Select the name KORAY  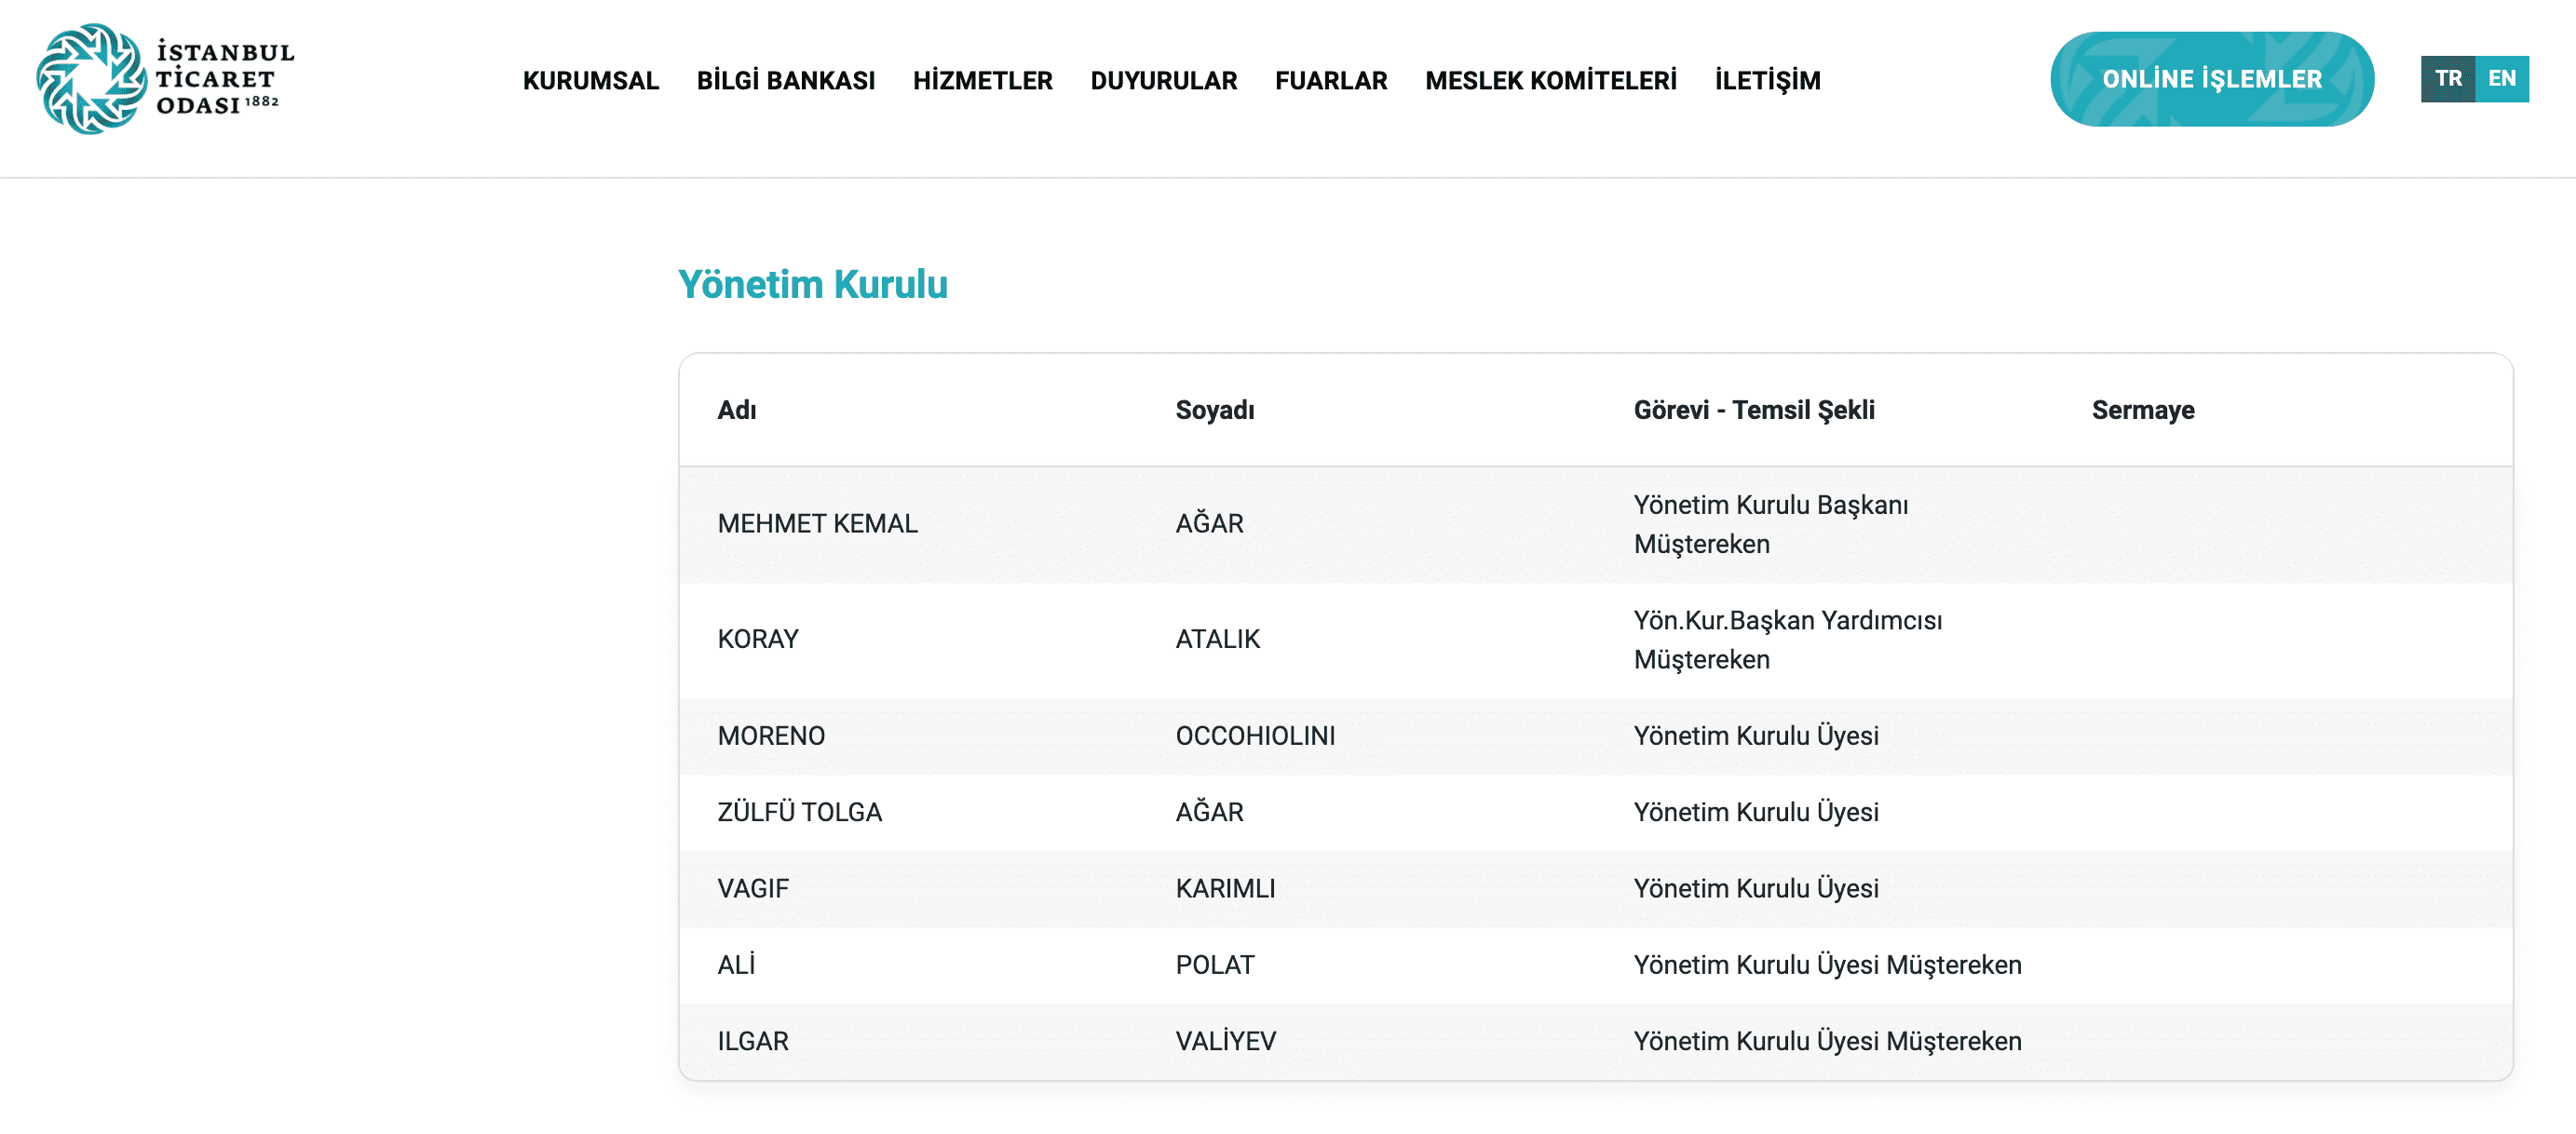click(758, 639)
